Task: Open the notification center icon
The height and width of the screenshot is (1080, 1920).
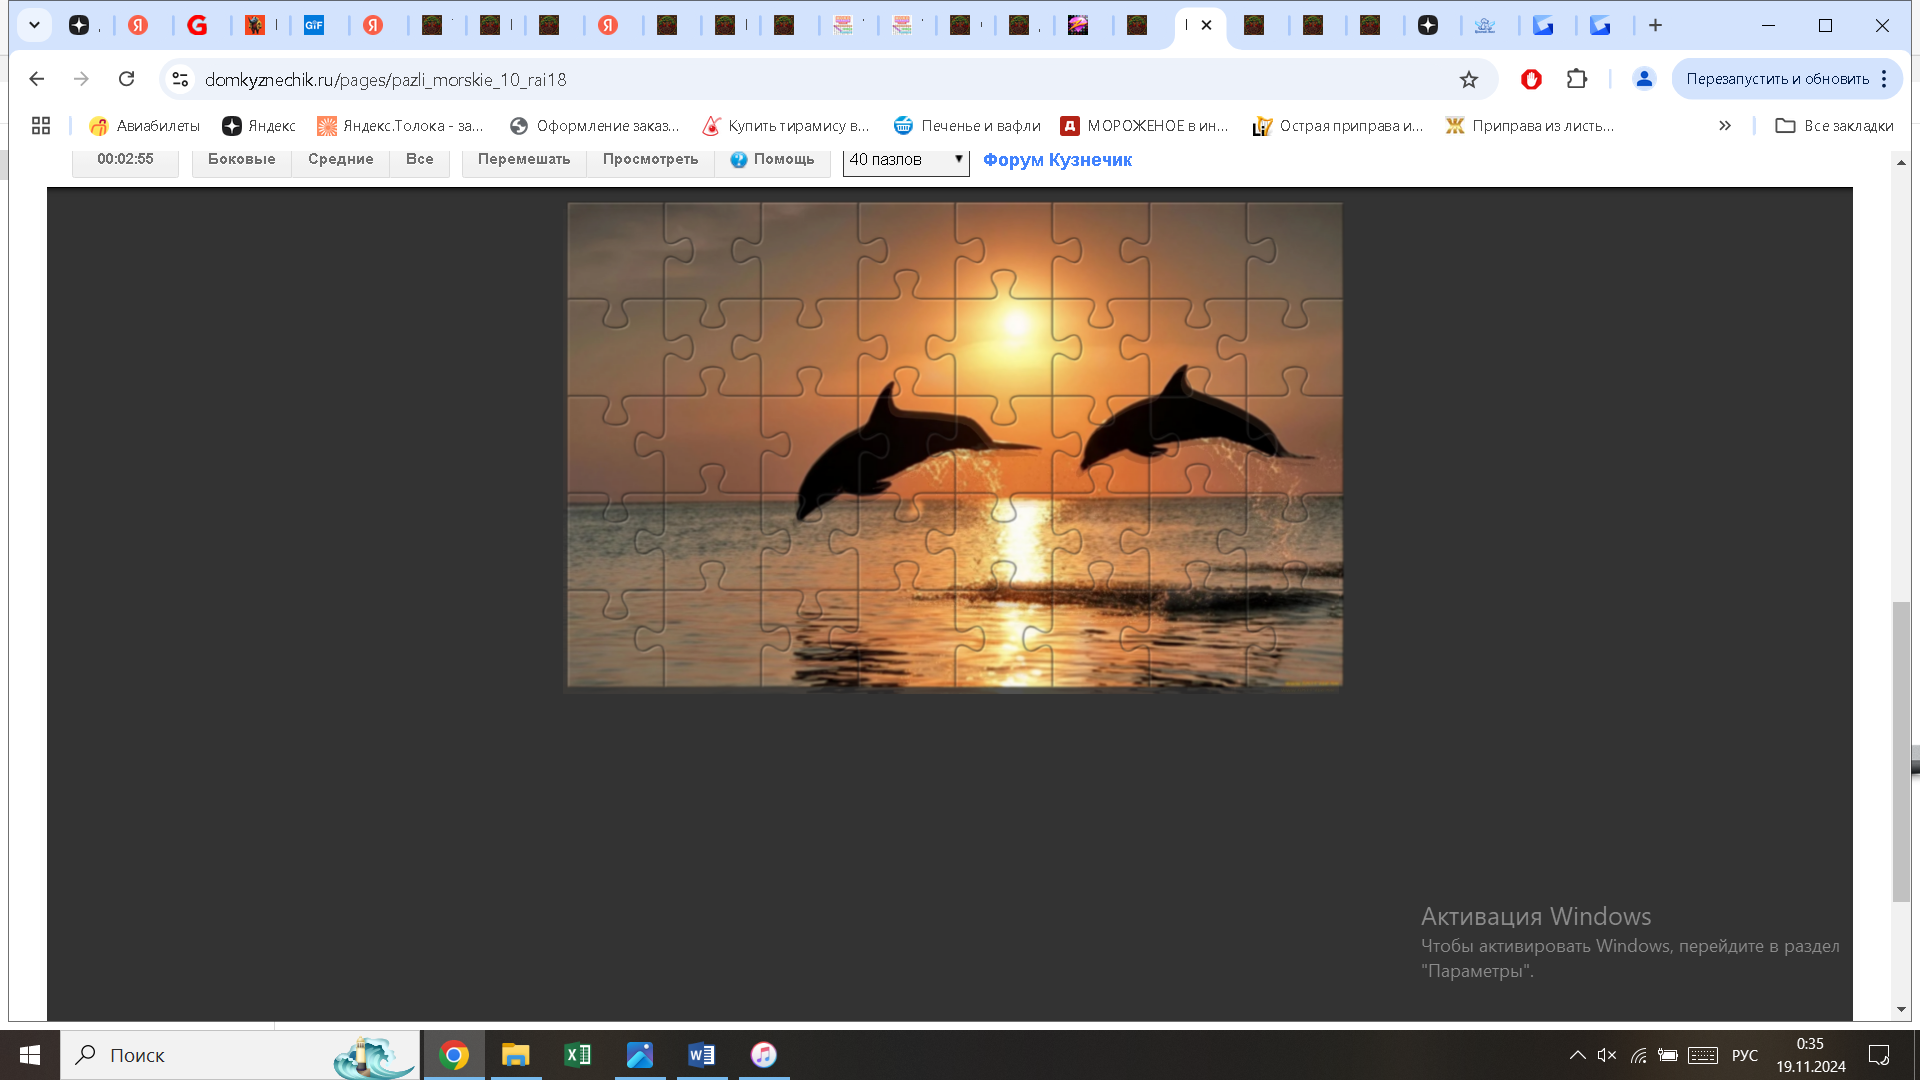Action: tap(1879, 1055)
